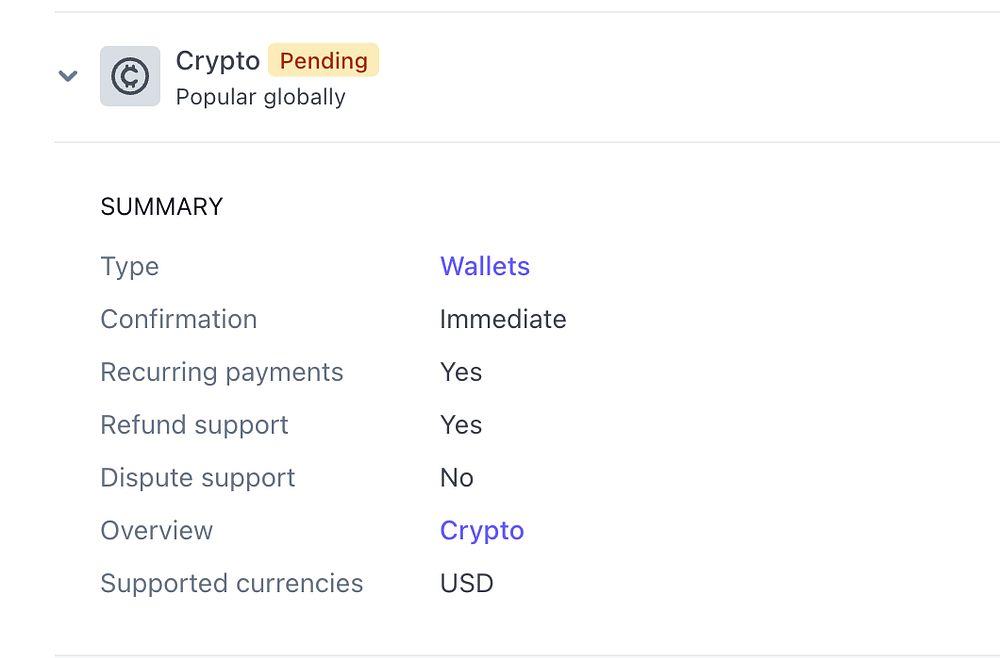Click the Type row label
1000x658 pixels.
(130, 266)
